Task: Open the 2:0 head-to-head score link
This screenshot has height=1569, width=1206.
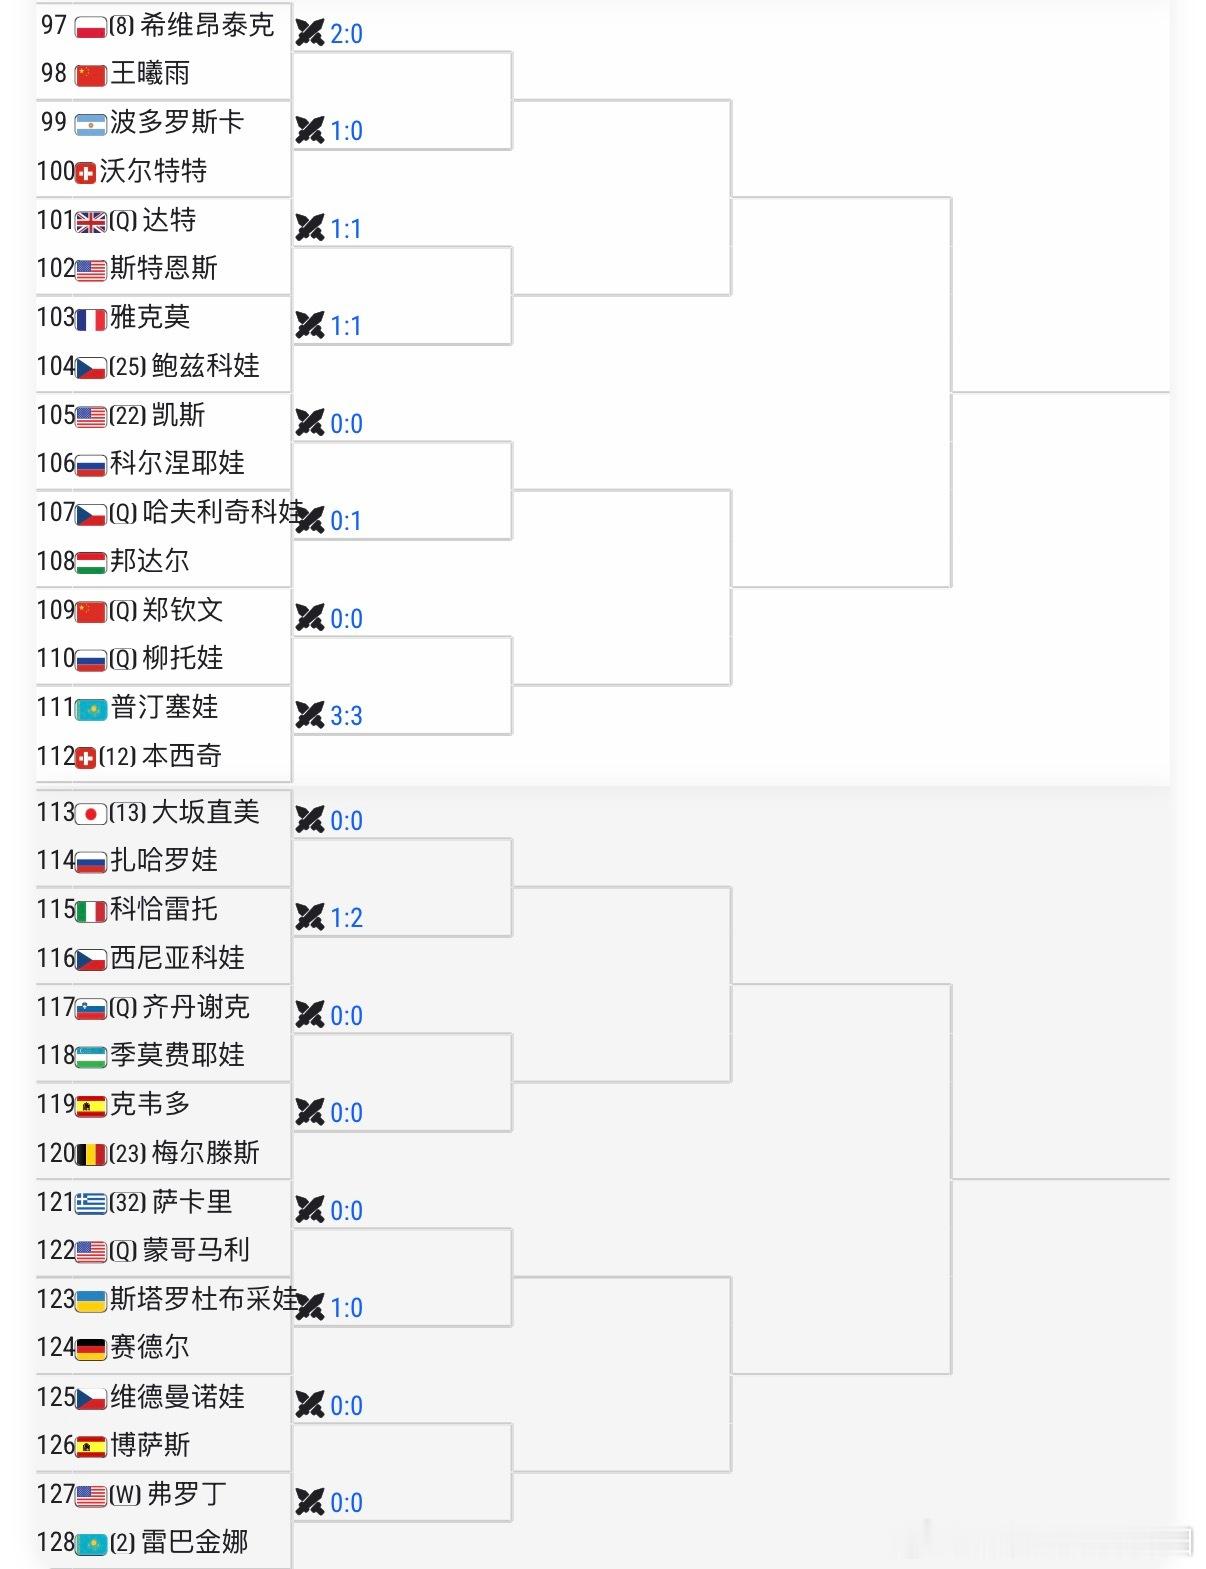Action: 346,34
